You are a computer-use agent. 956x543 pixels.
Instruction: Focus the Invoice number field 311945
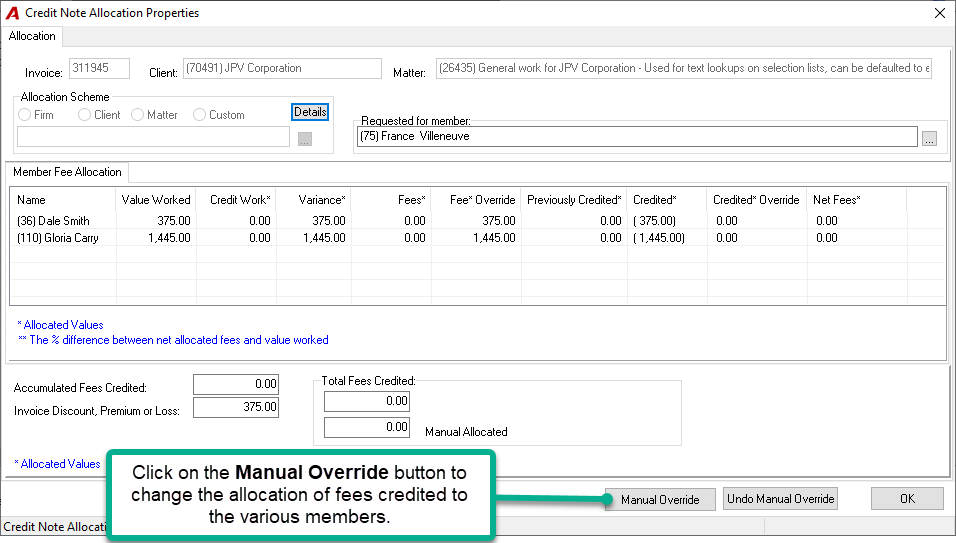click(x=99, y=68)
